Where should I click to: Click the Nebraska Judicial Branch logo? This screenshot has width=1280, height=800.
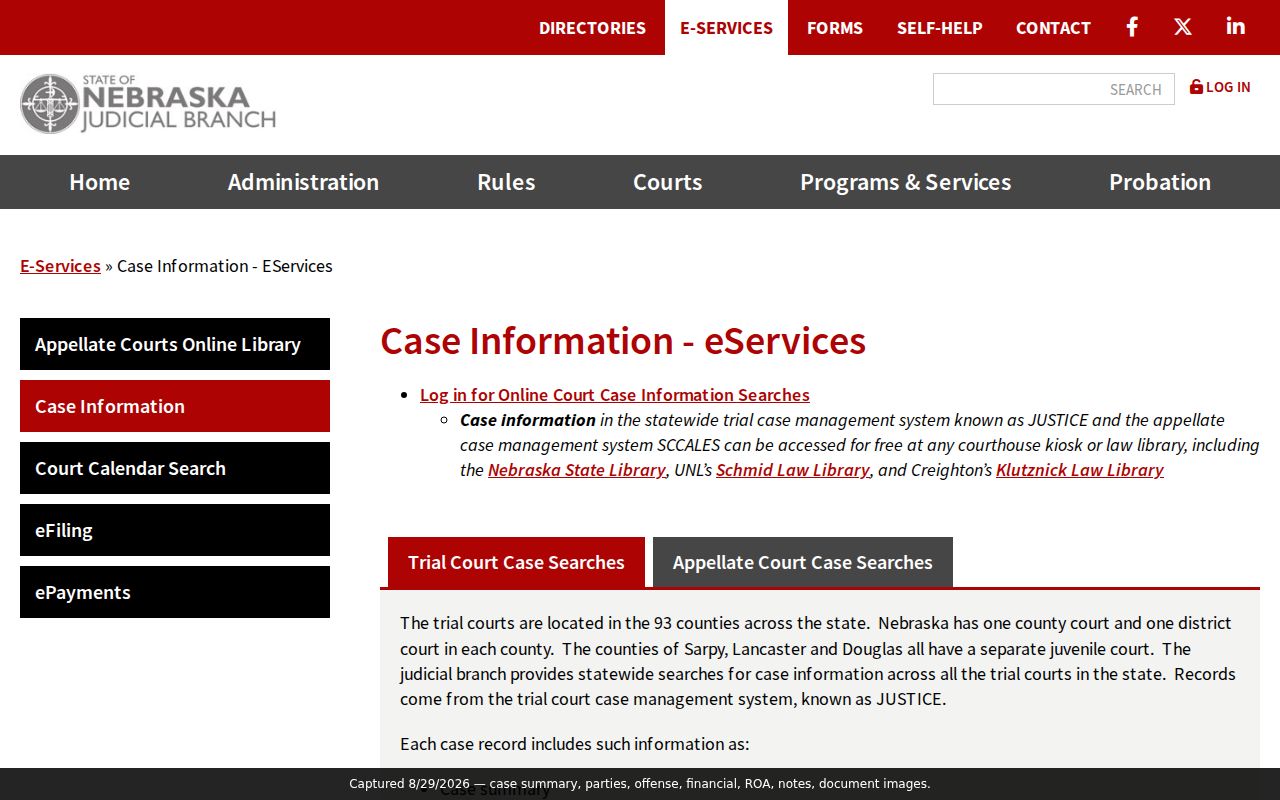pos(148,104)
